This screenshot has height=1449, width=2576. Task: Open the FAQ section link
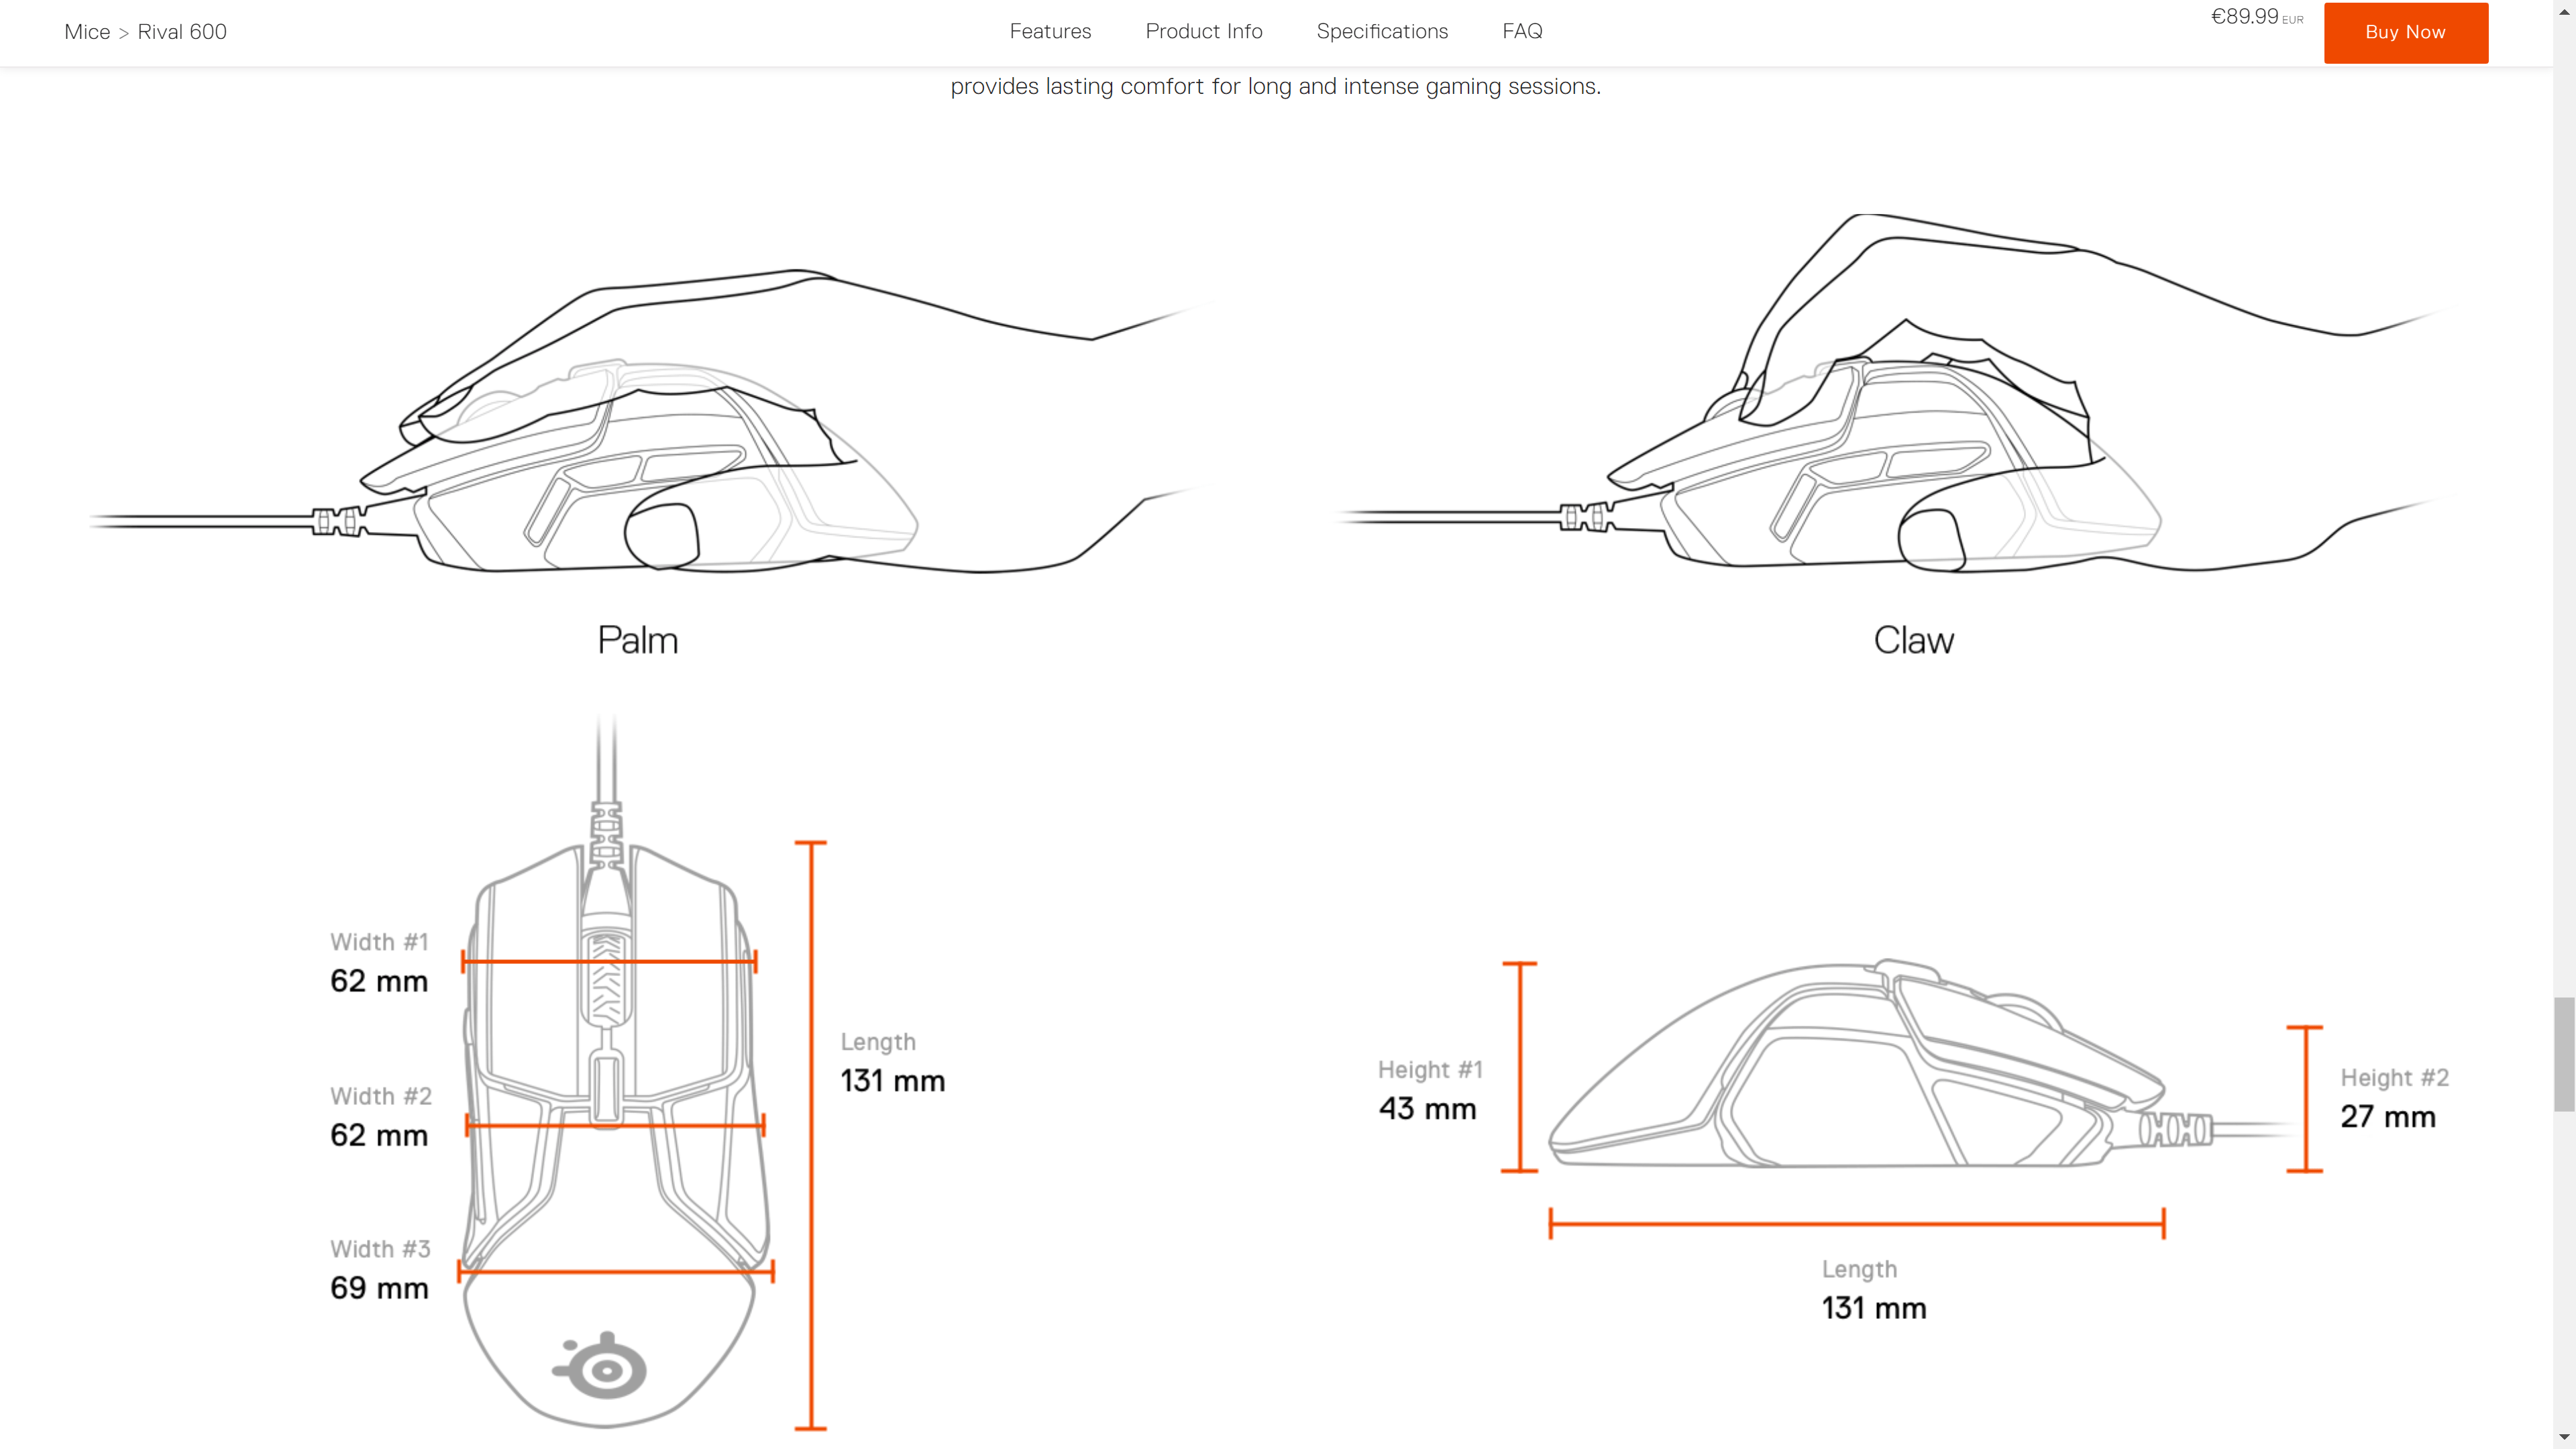coord(1522,31)
